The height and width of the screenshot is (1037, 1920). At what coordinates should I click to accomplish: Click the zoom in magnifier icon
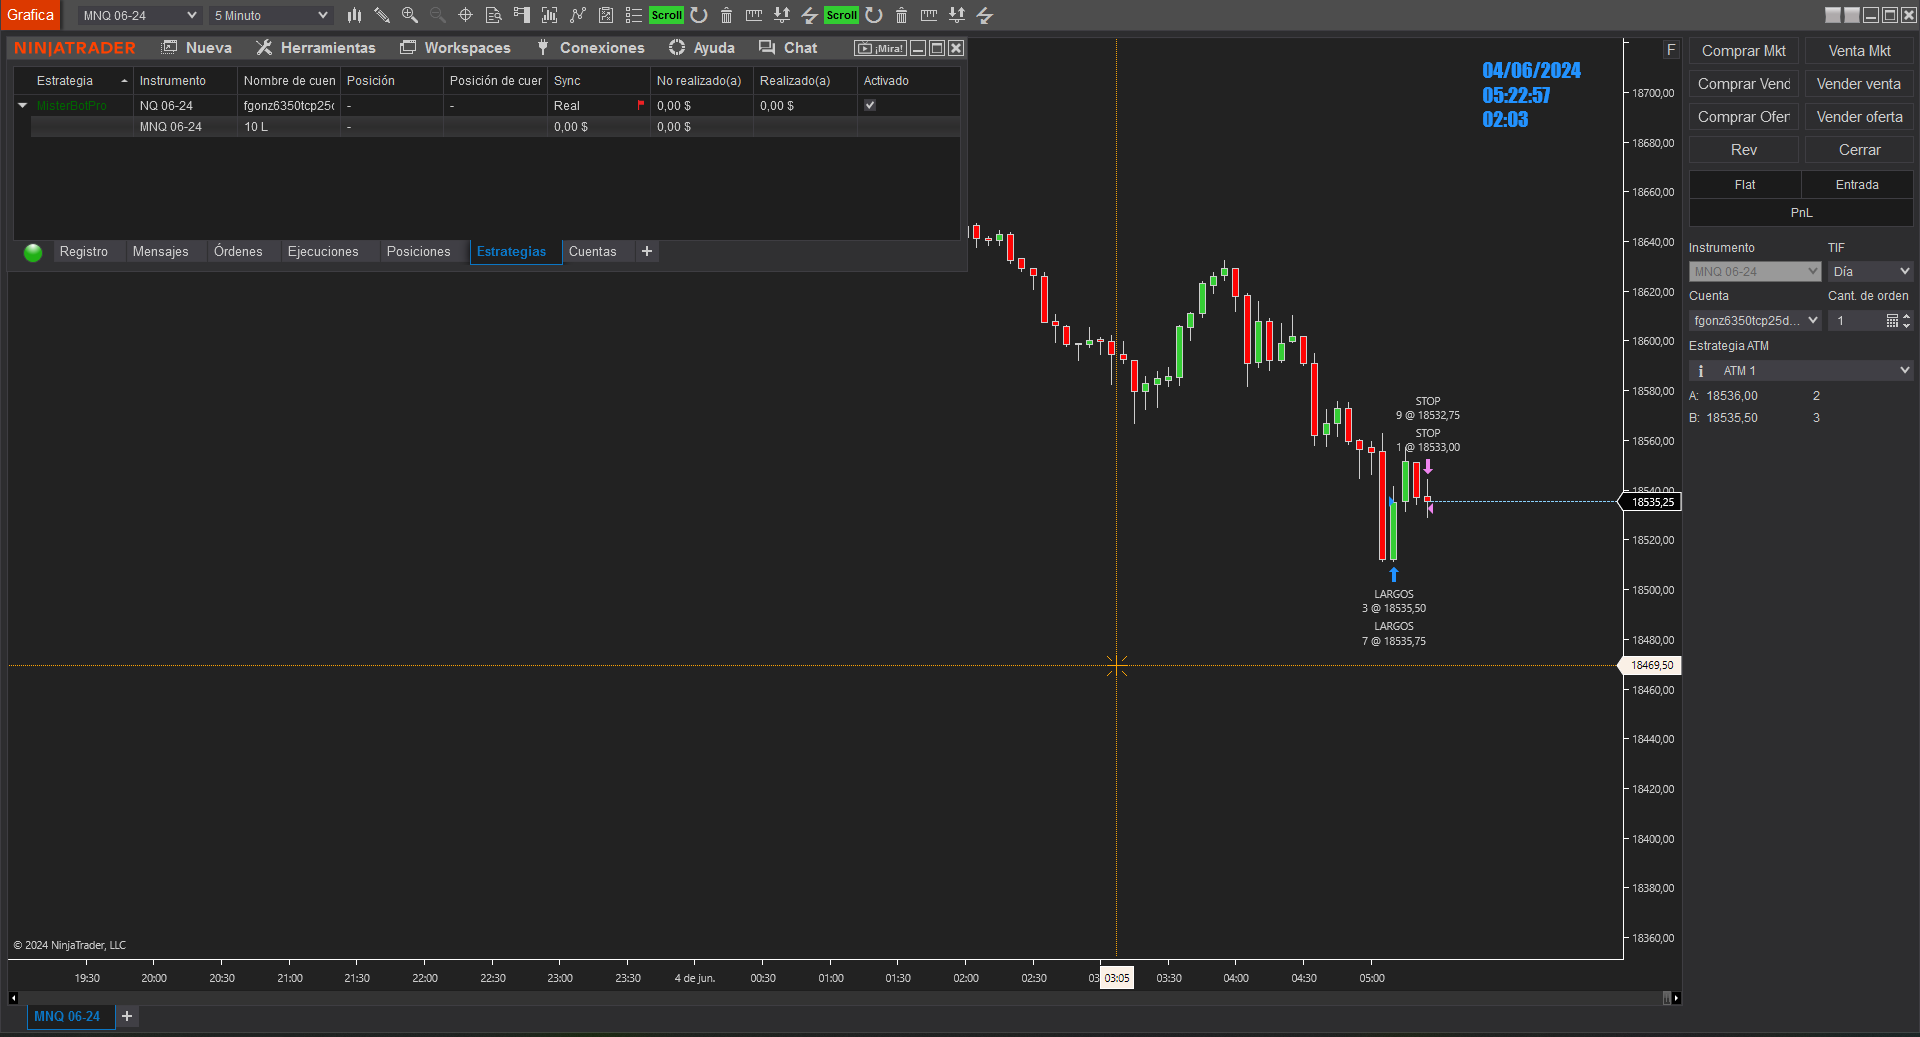410,15
